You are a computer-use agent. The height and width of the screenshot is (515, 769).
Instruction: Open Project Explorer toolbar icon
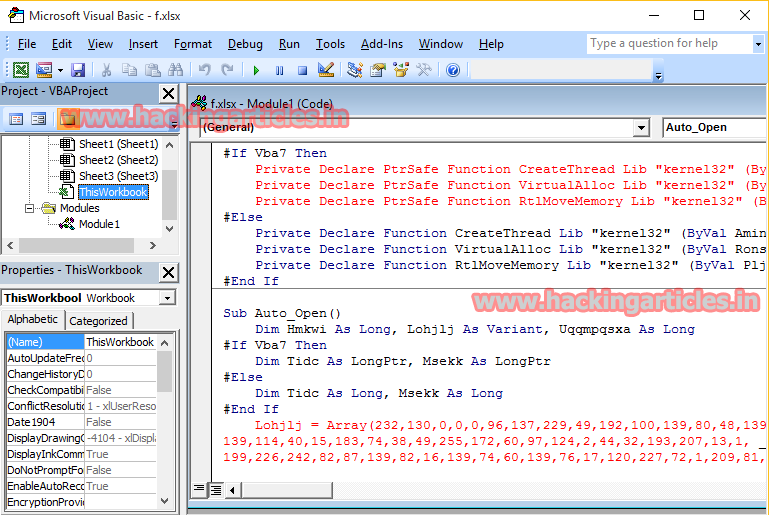point(355,70)
